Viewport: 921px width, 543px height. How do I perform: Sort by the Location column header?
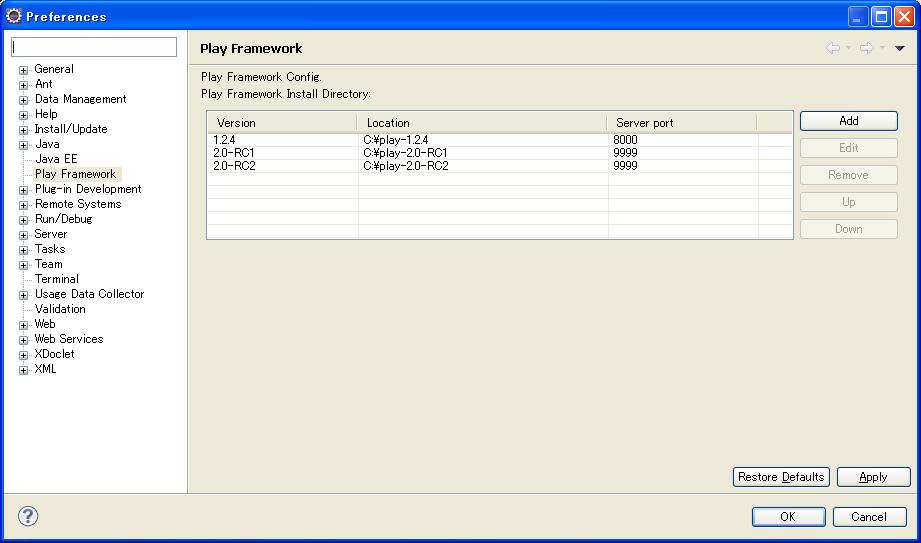point(482,123)
